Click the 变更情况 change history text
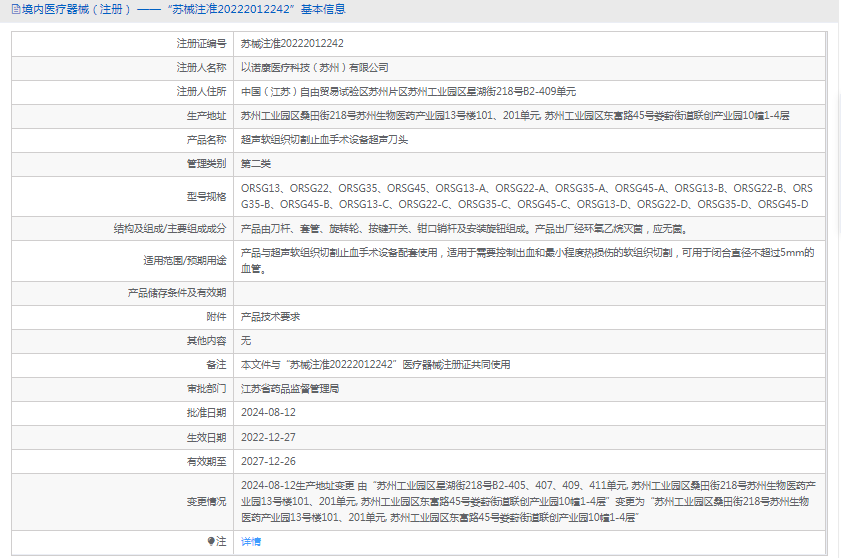 pos(528,502)
